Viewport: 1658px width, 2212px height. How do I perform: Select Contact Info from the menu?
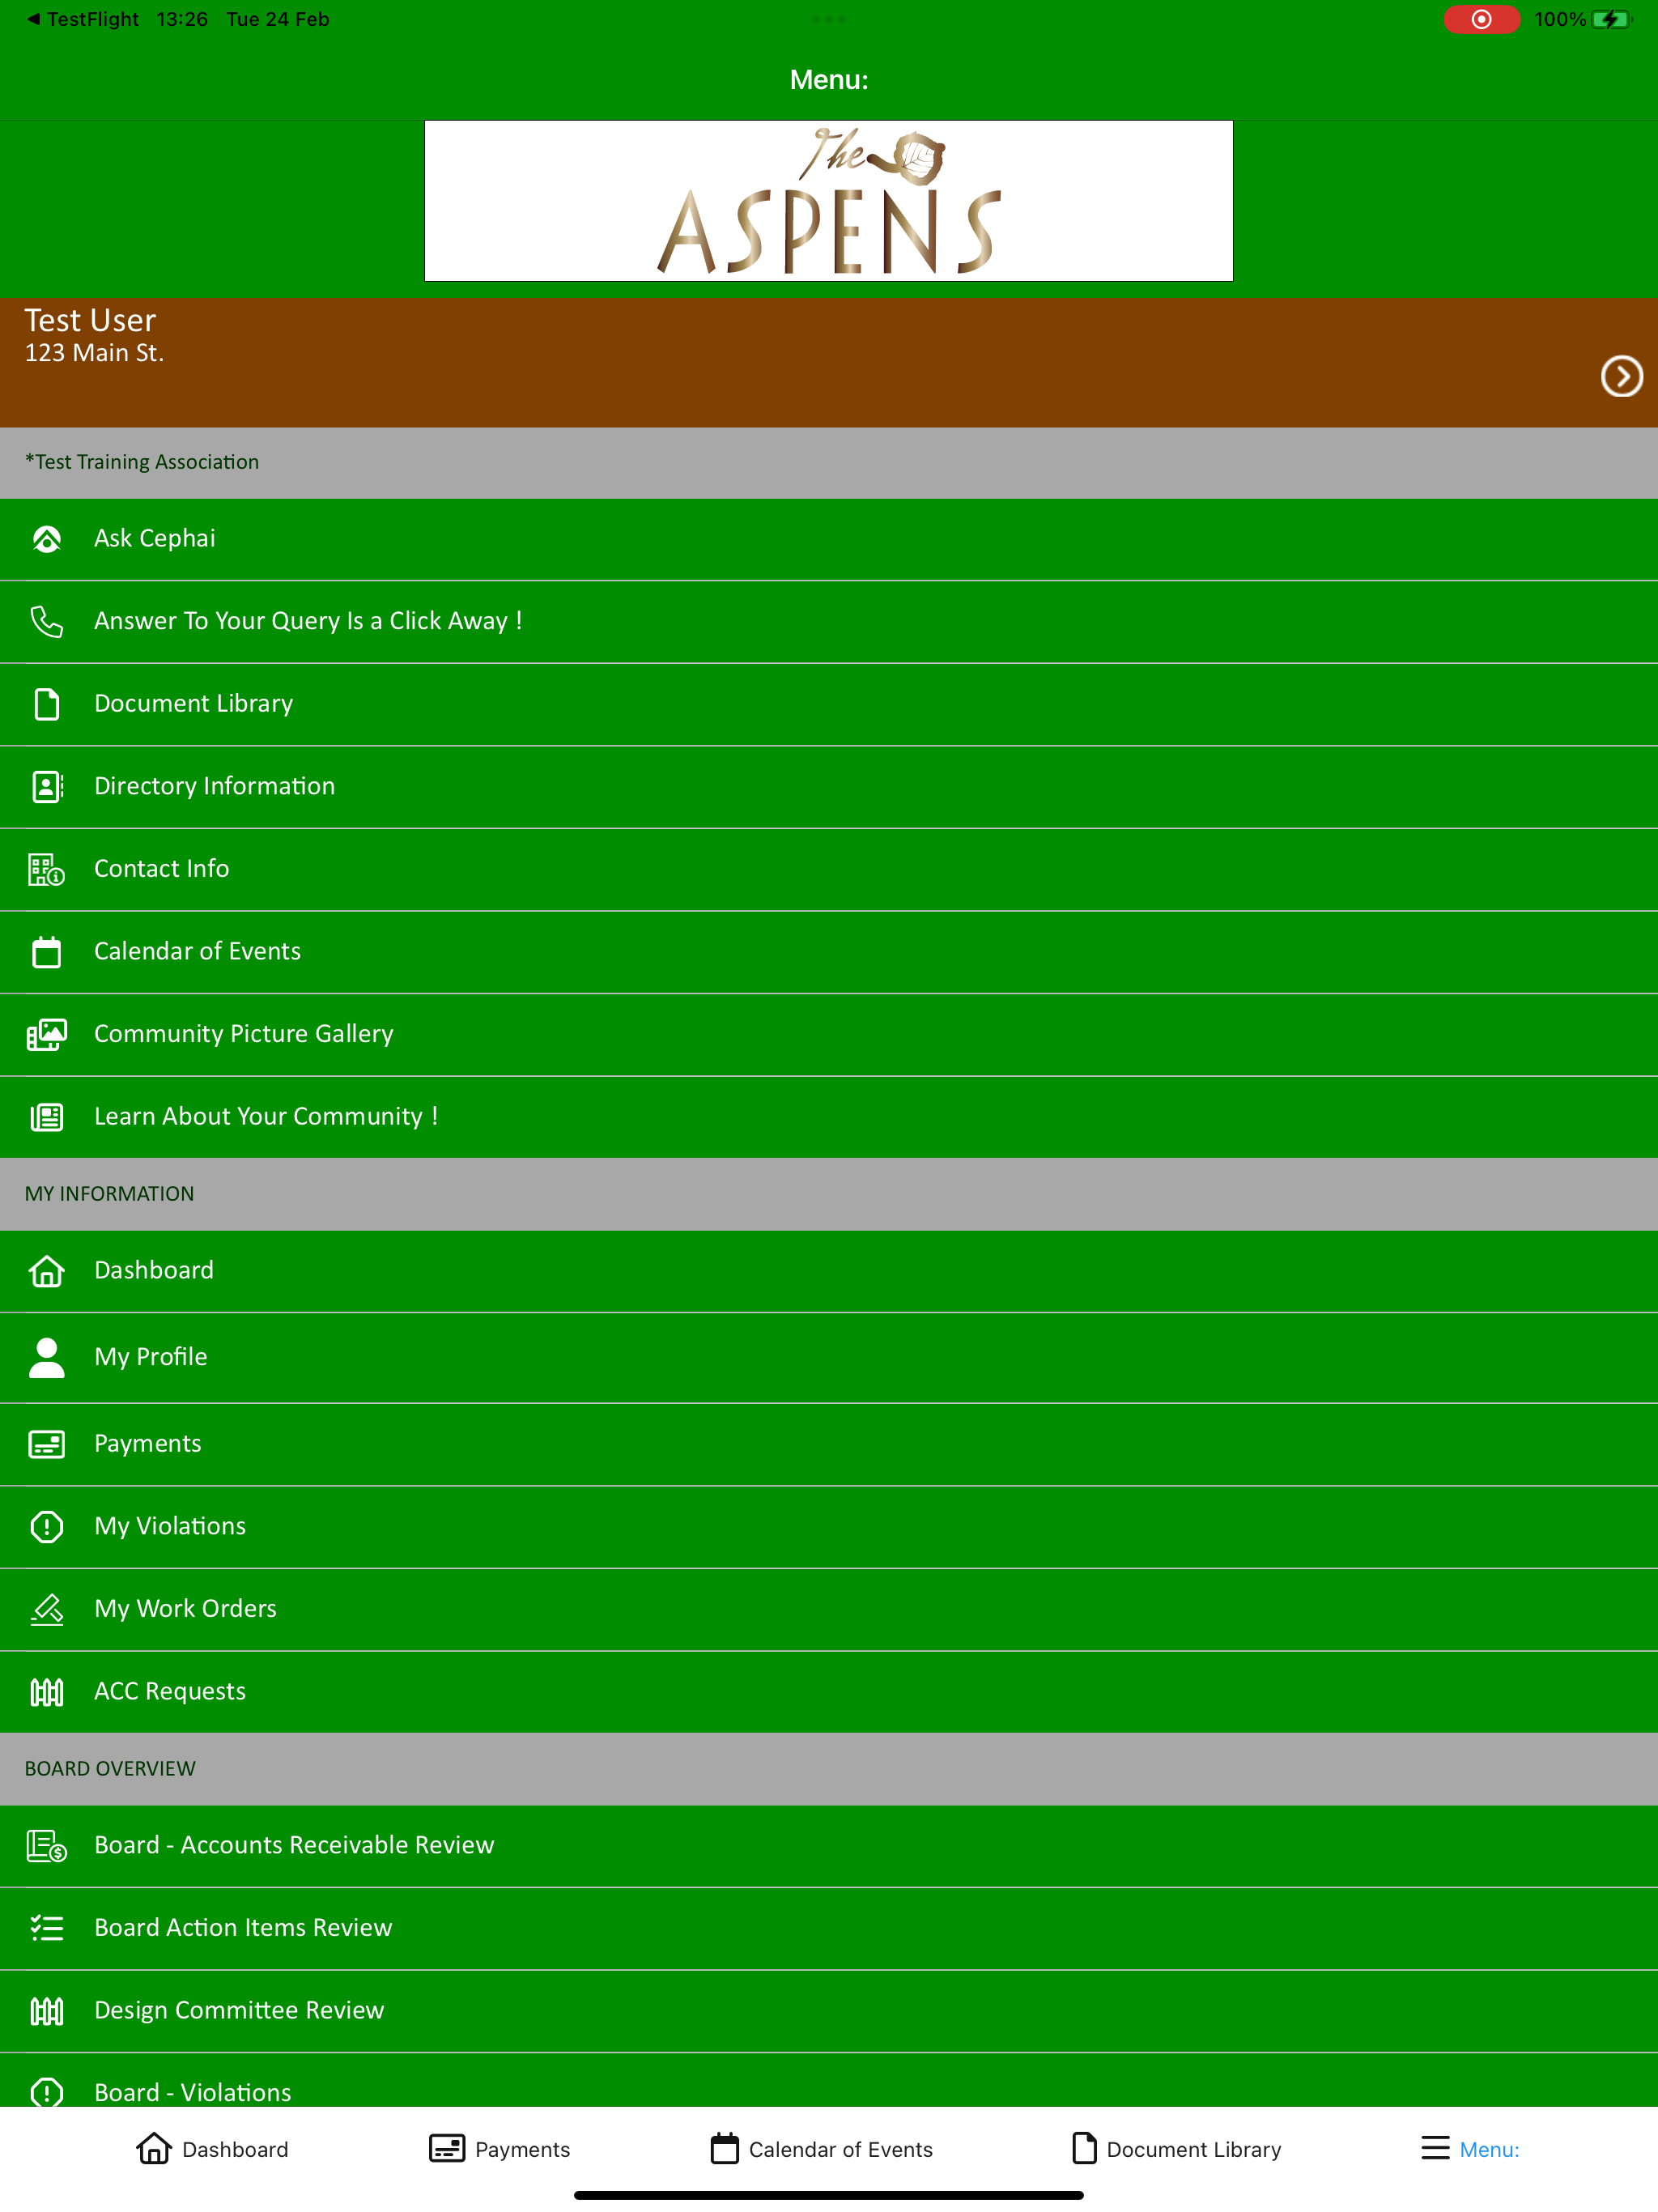pyautogui.click(x=829, y=869)
